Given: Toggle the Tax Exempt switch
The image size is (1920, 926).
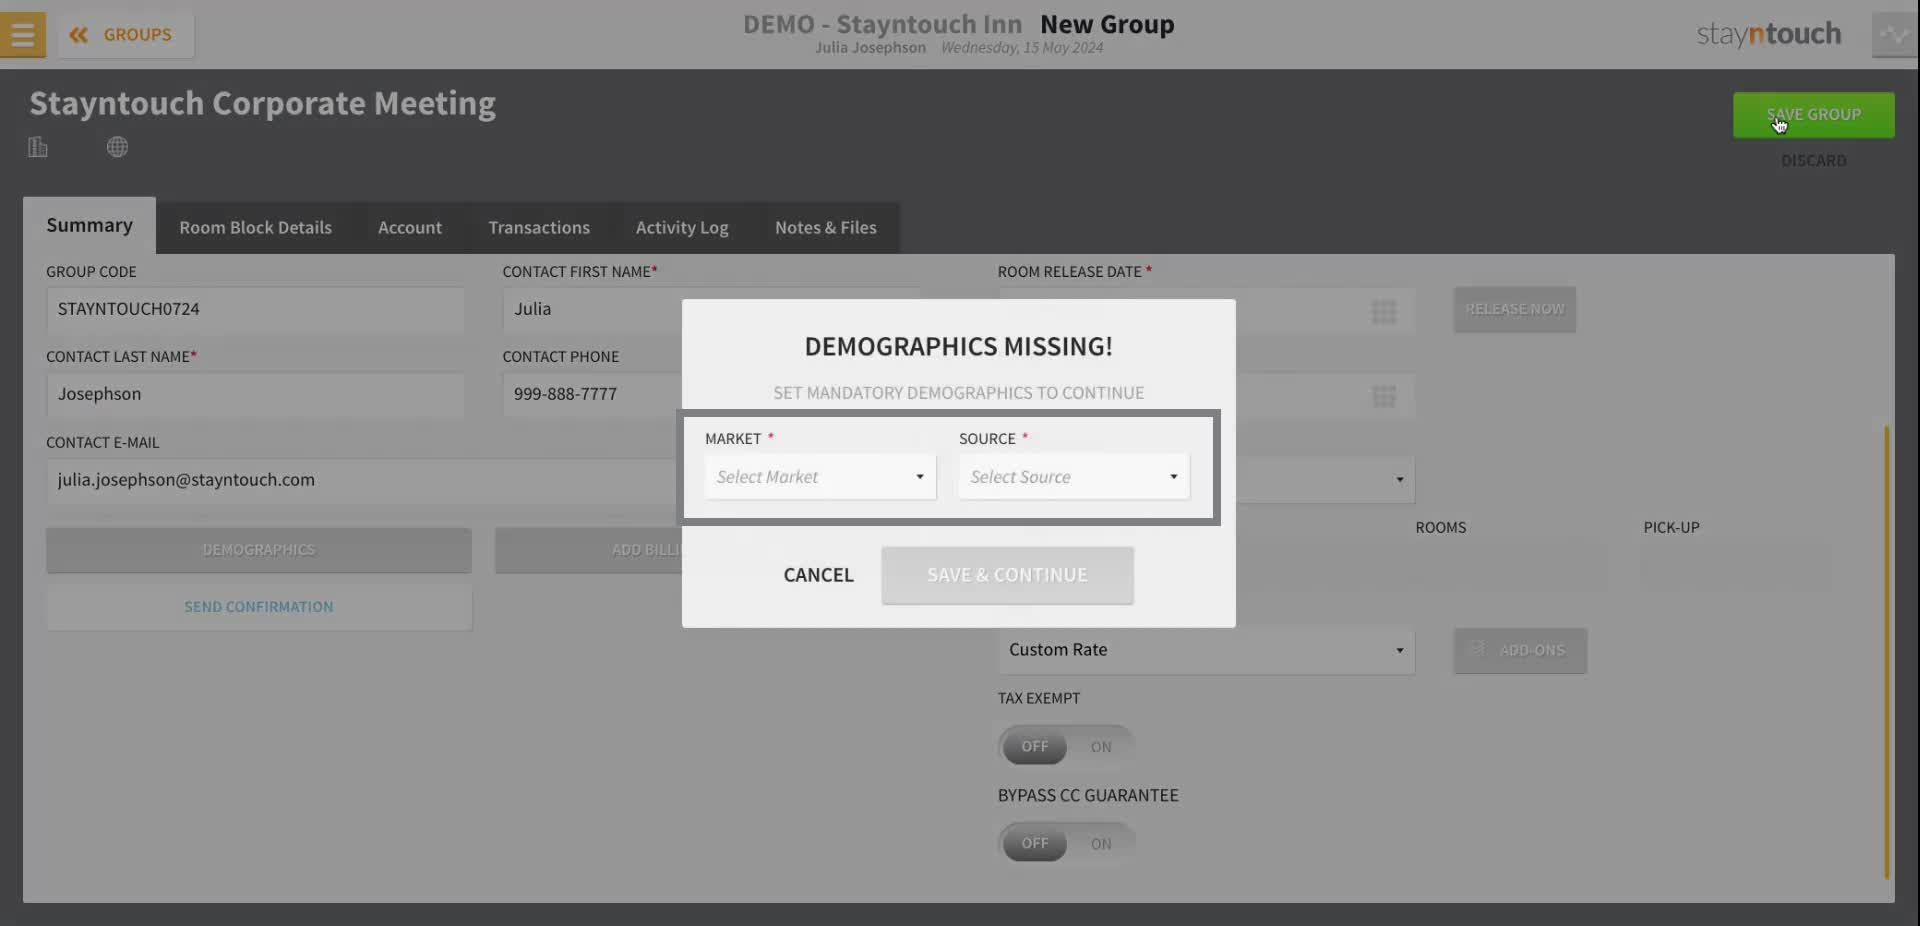Looking at the screenshot, I should click(1066, 747).
